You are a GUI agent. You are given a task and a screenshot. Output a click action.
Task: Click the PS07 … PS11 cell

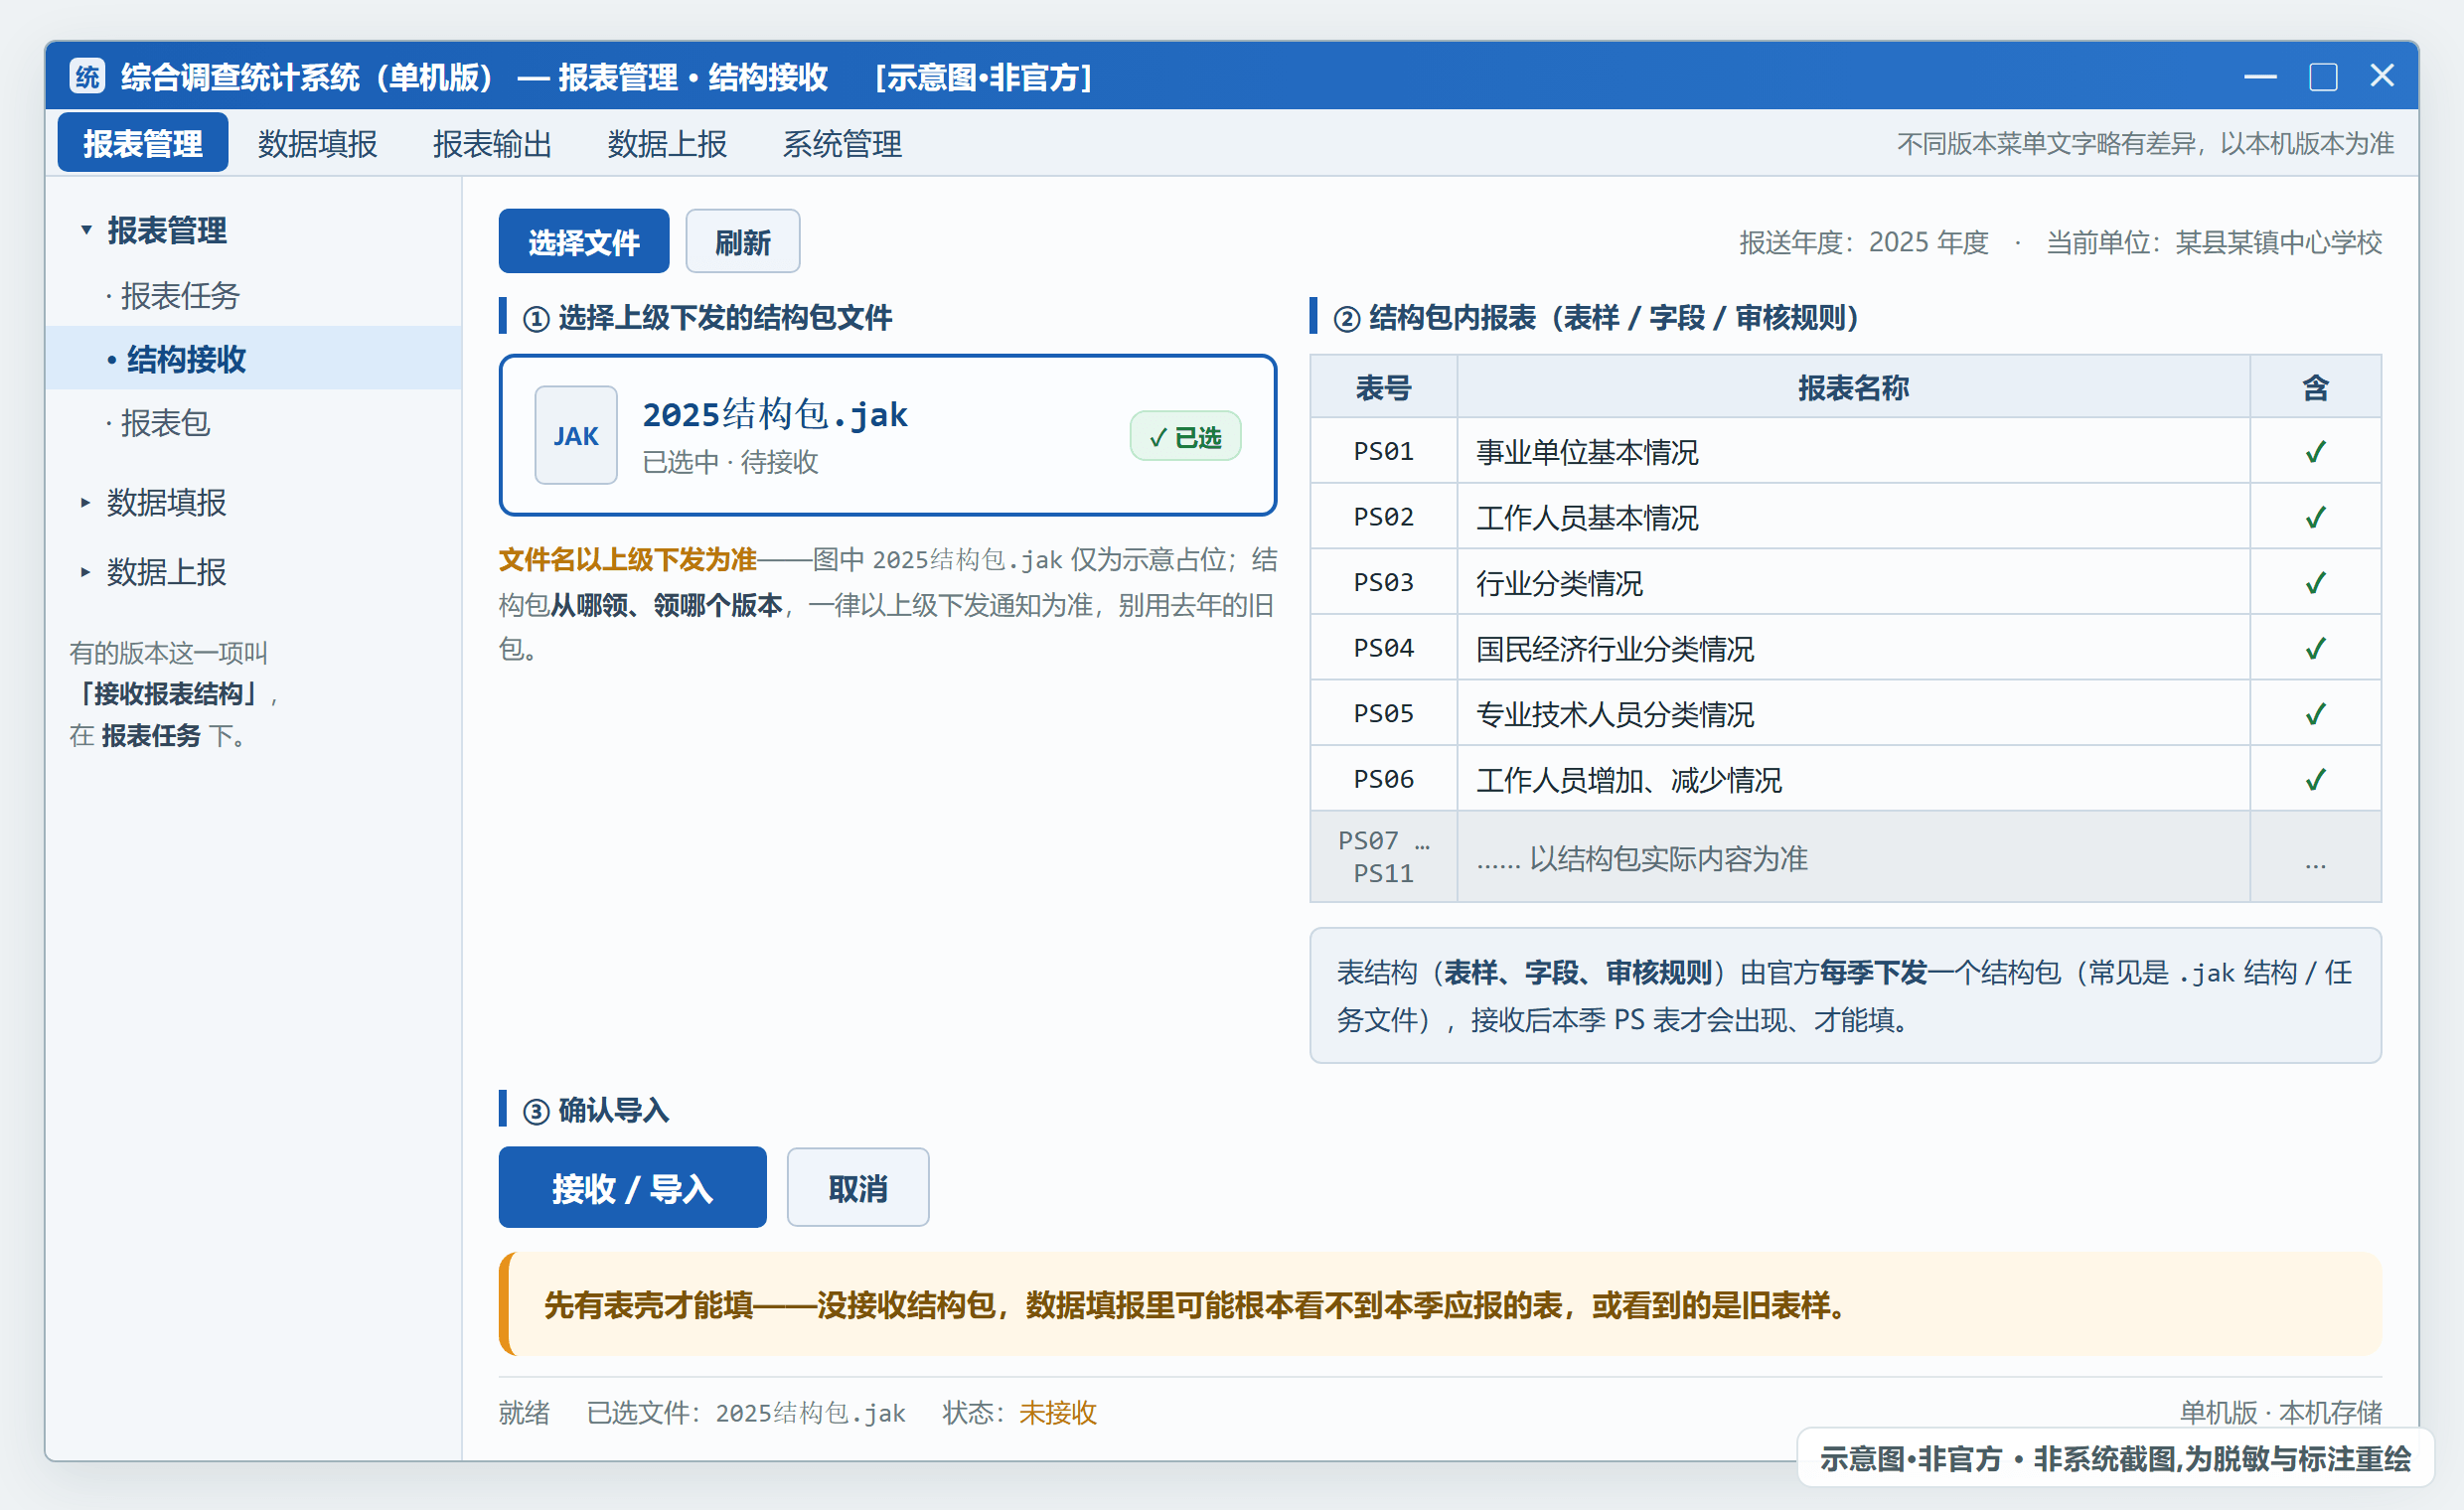pos(1384,857)
